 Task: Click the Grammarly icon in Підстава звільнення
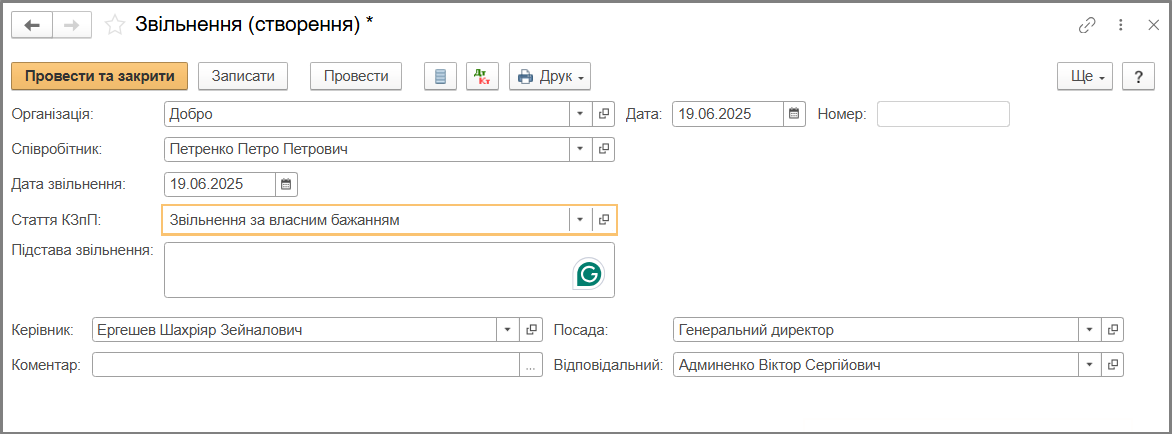pyautogui.click(x=589, y=274)
